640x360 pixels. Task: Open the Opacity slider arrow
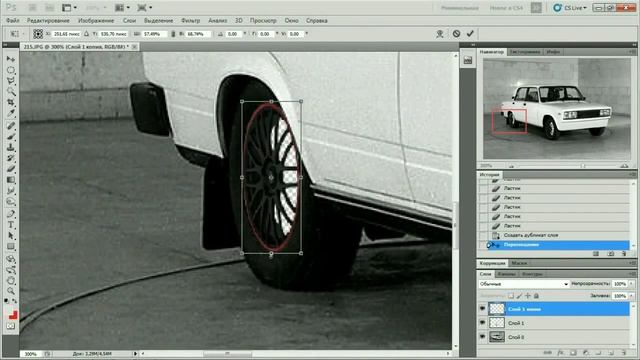[x=632, y=284]
